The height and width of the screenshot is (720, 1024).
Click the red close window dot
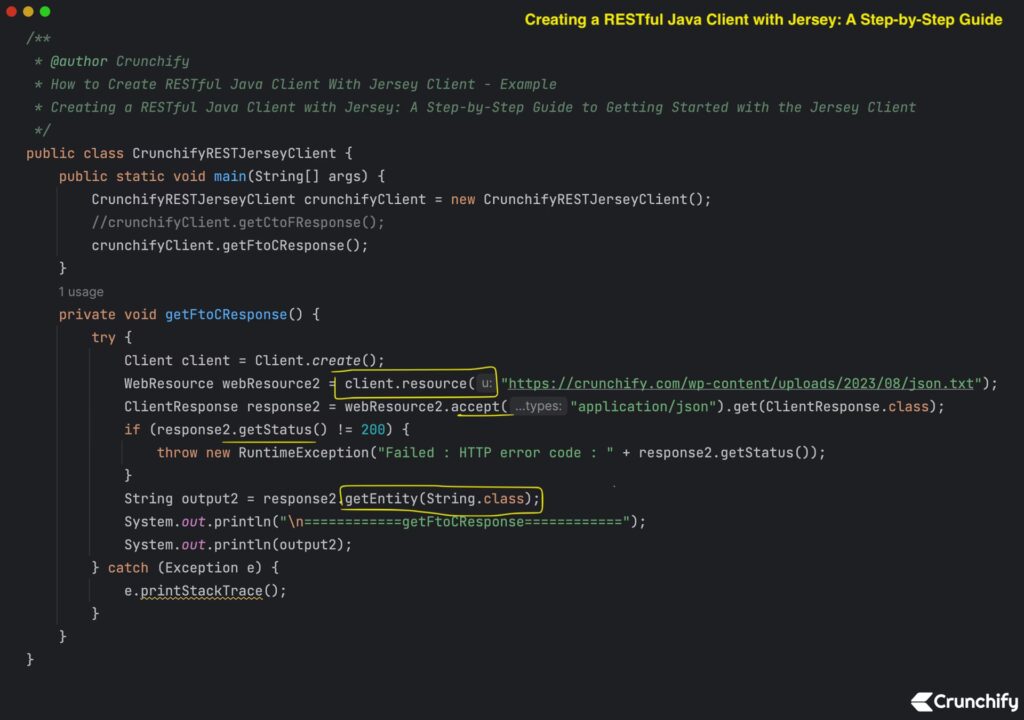coord(10,11)
